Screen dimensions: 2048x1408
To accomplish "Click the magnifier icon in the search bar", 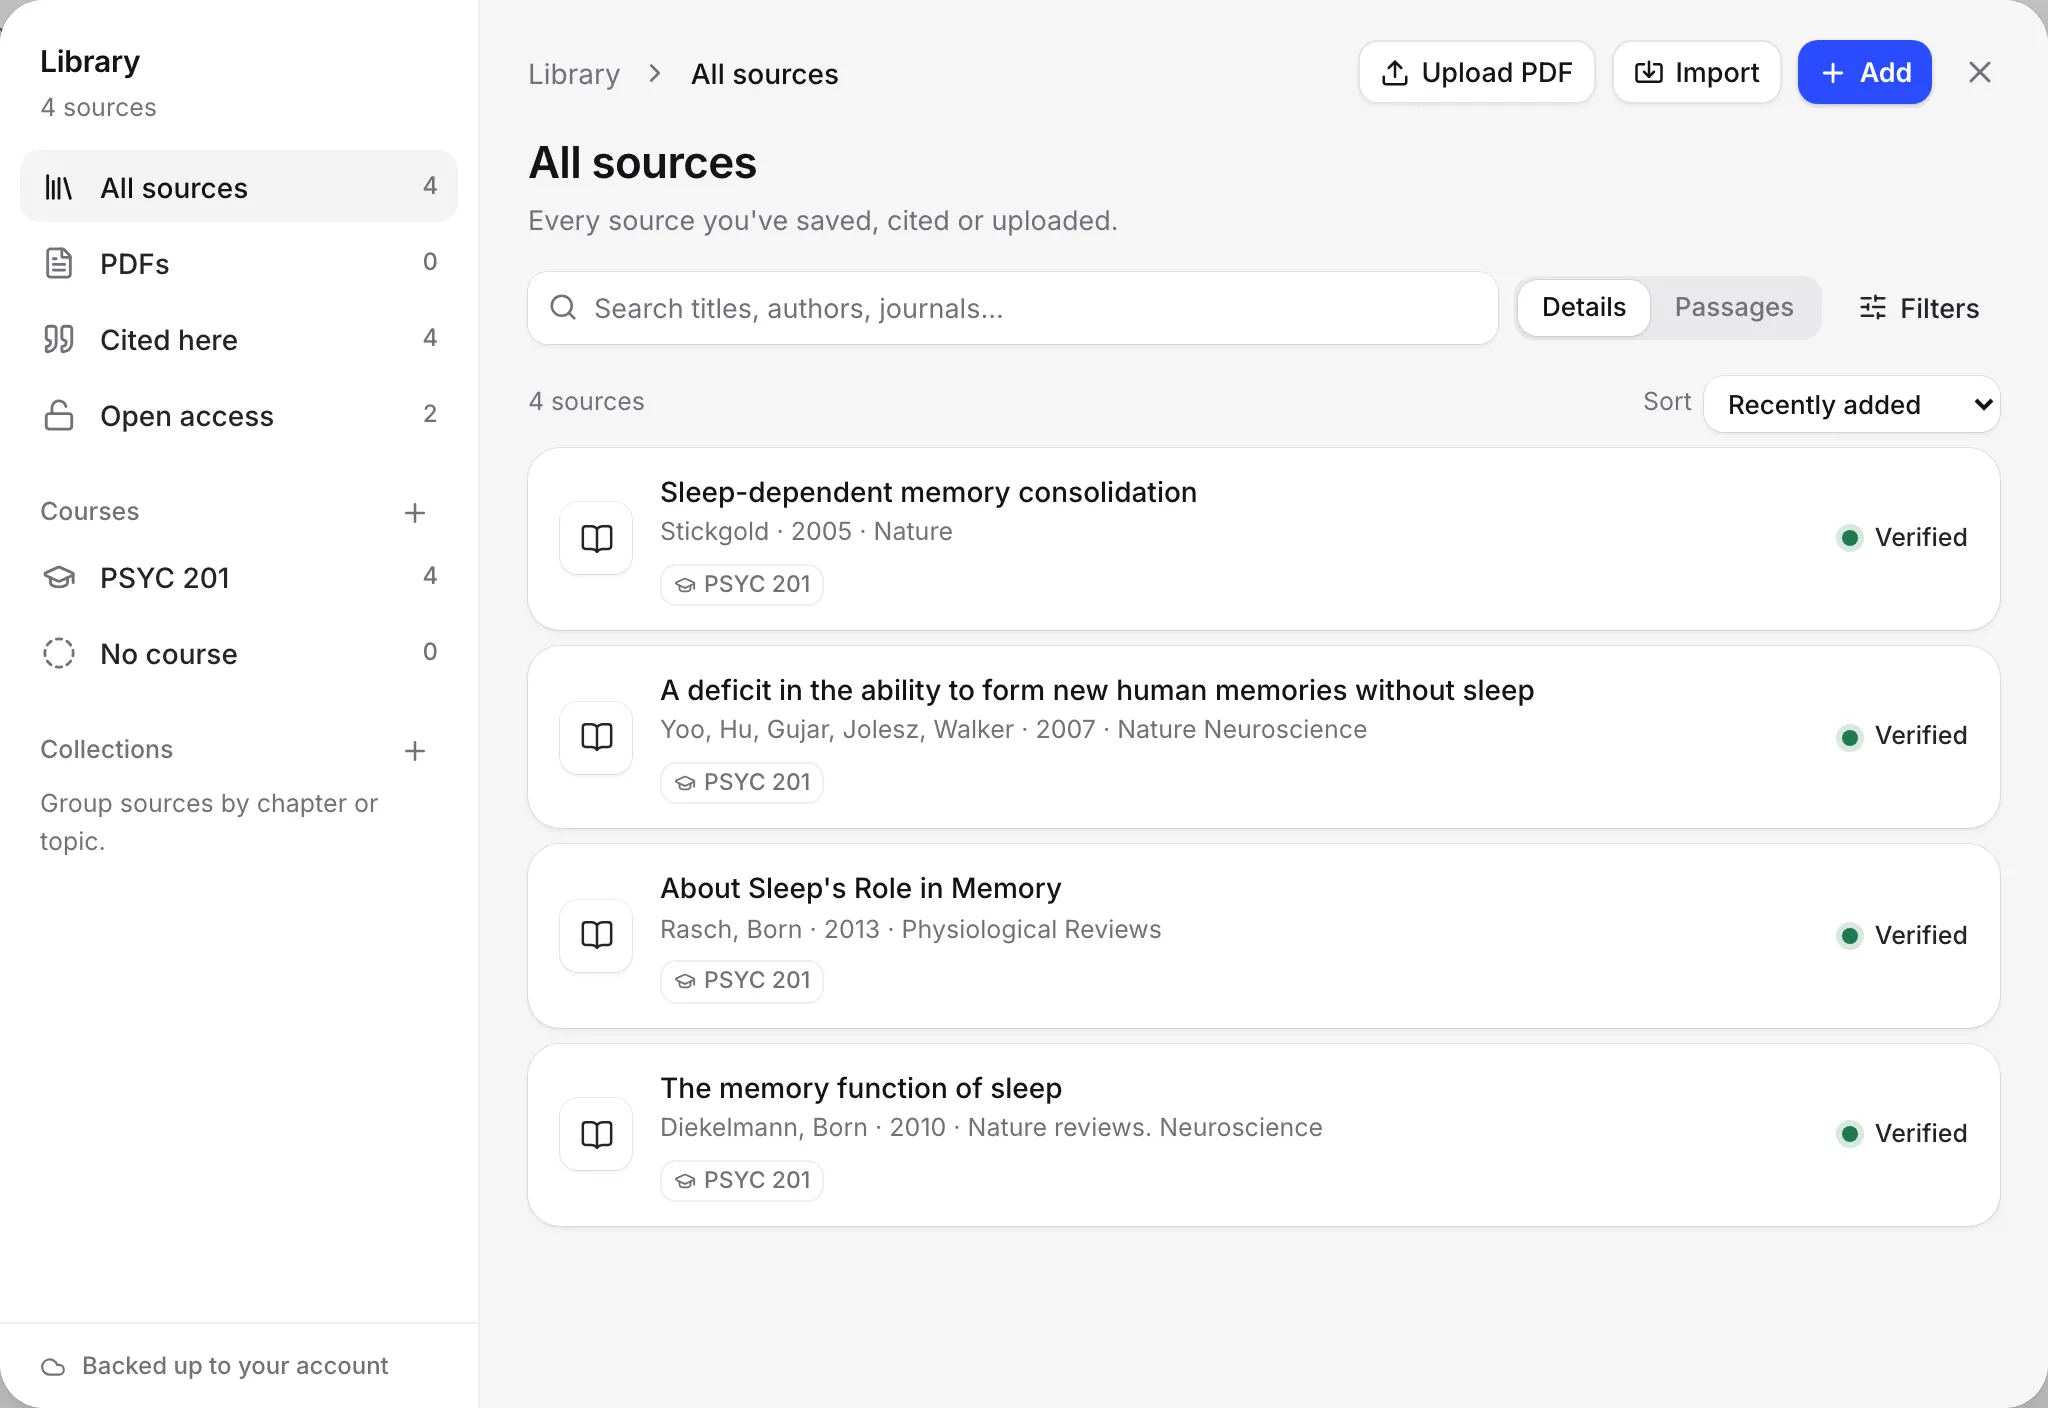I will (x=563, y=307).
